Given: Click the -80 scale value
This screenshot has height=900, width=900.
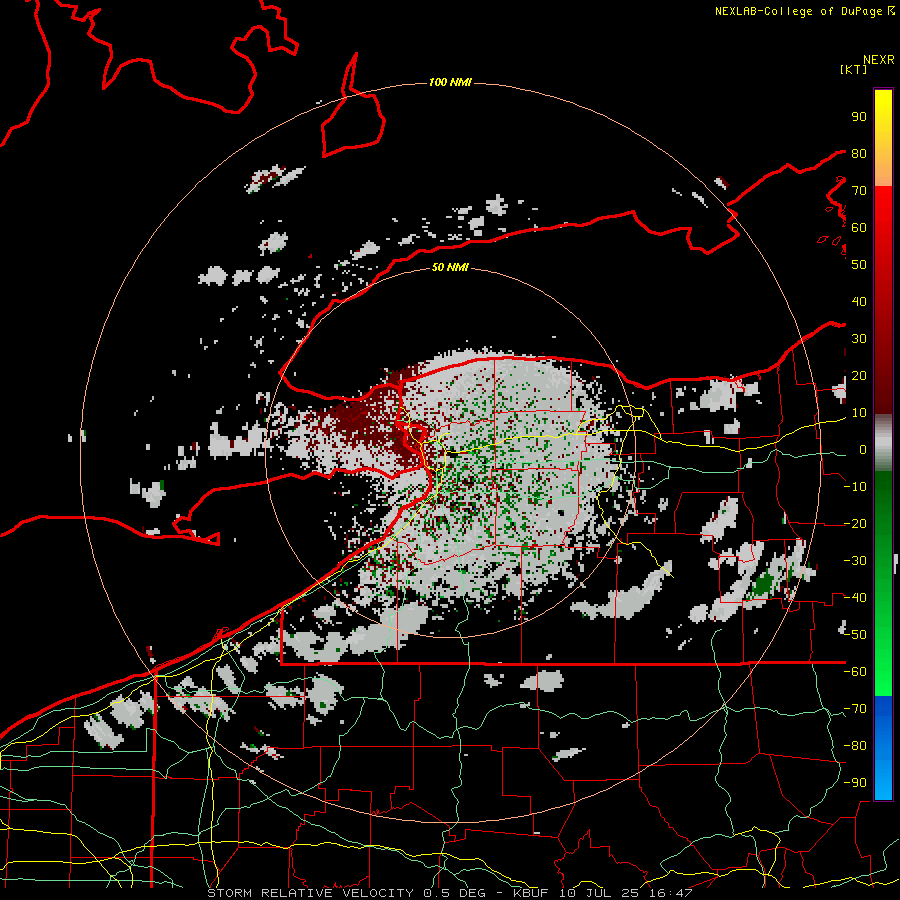Looking at the screenshot, I should tap(855, 746).
